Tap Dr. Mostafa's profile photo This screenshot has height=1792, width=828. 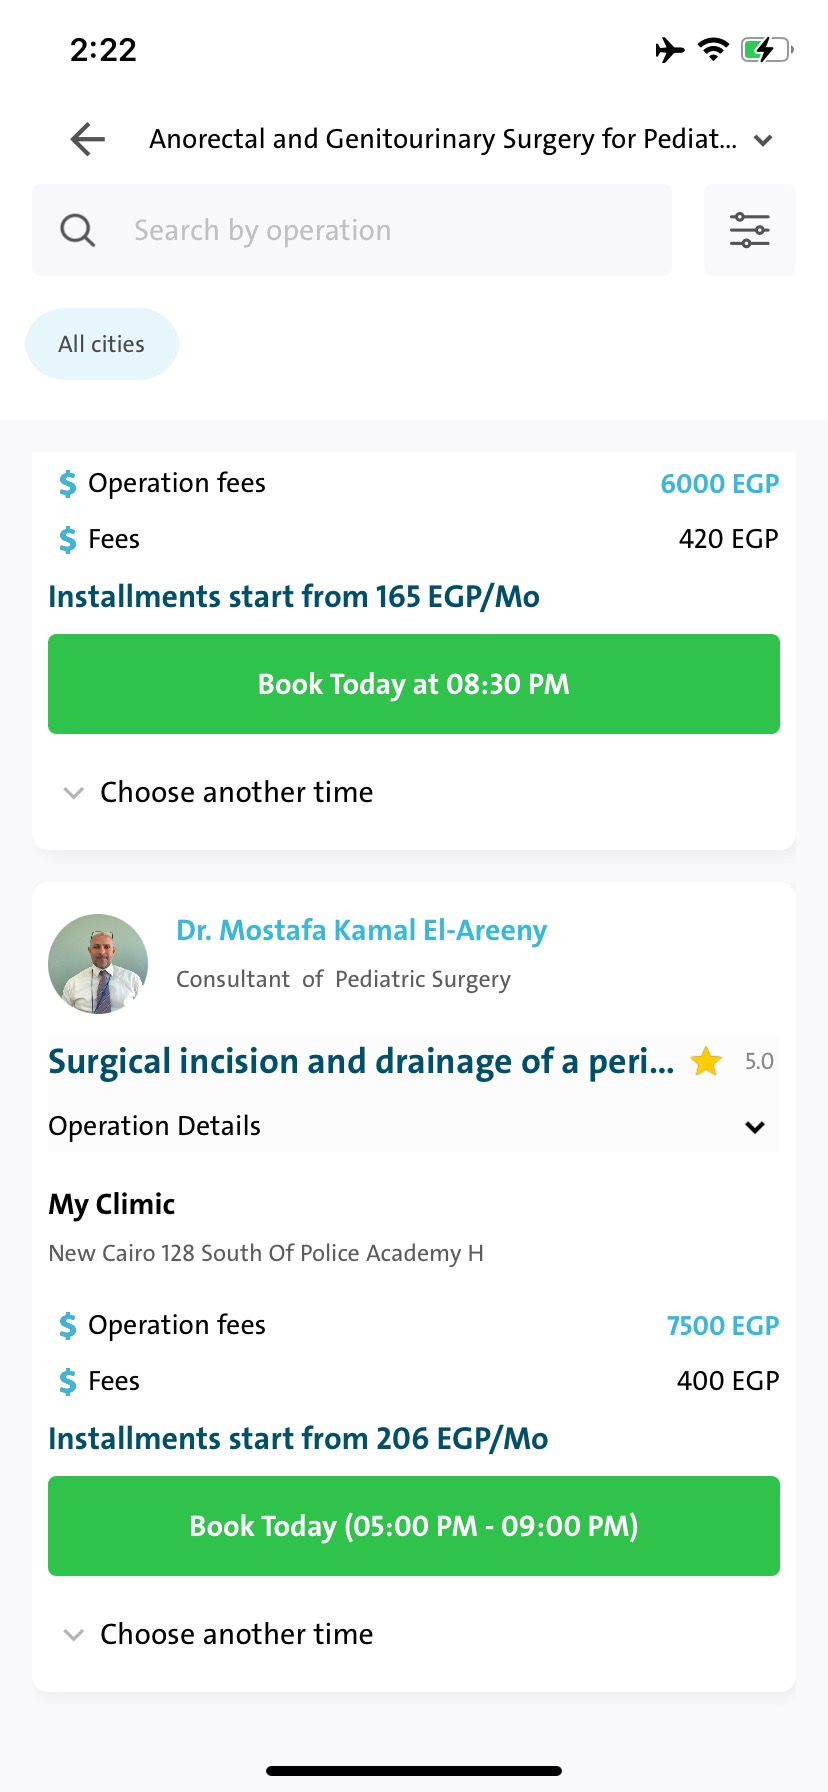(x=98, y=964)
